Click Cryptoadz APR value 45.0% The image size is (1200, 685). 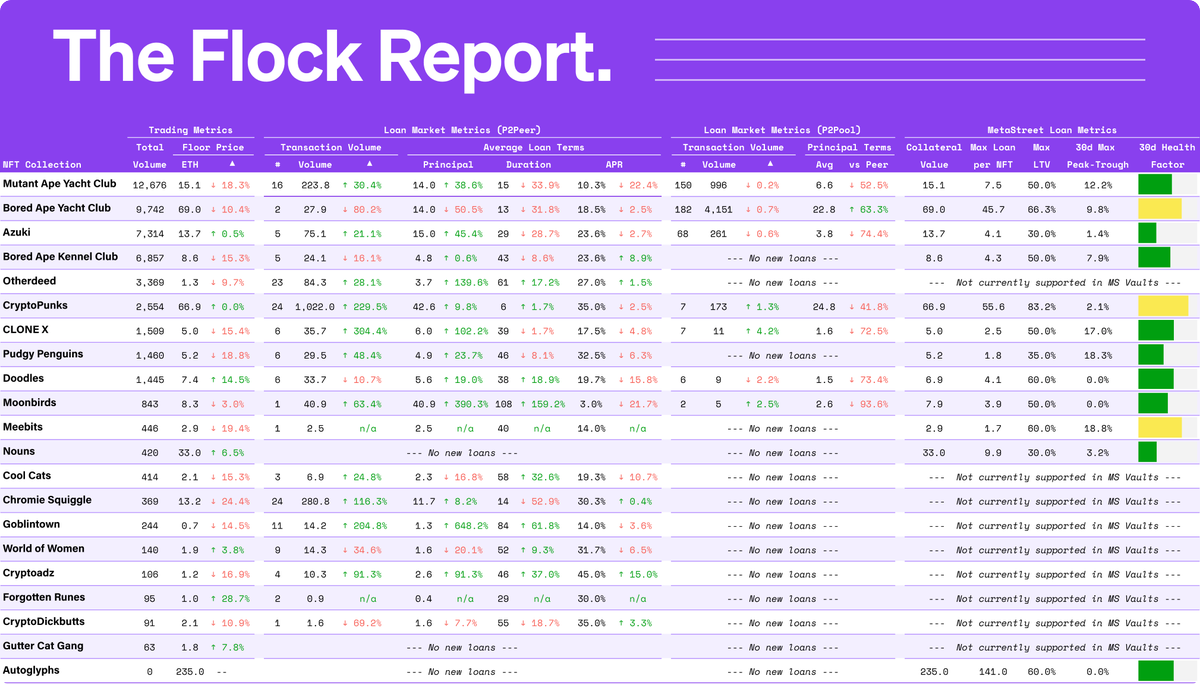click(x=591, y=575)
